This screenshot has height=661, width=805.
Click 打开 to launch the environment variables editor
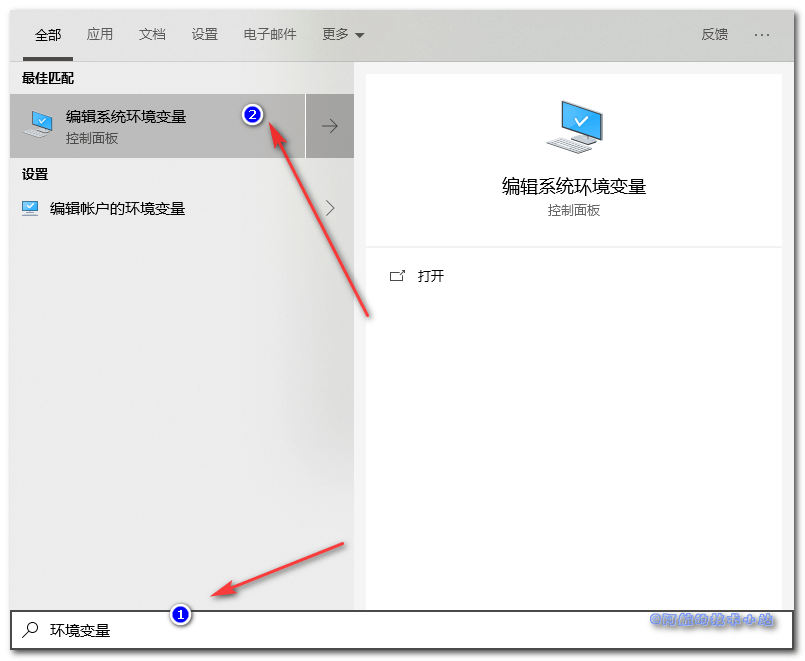click(431, 276)
